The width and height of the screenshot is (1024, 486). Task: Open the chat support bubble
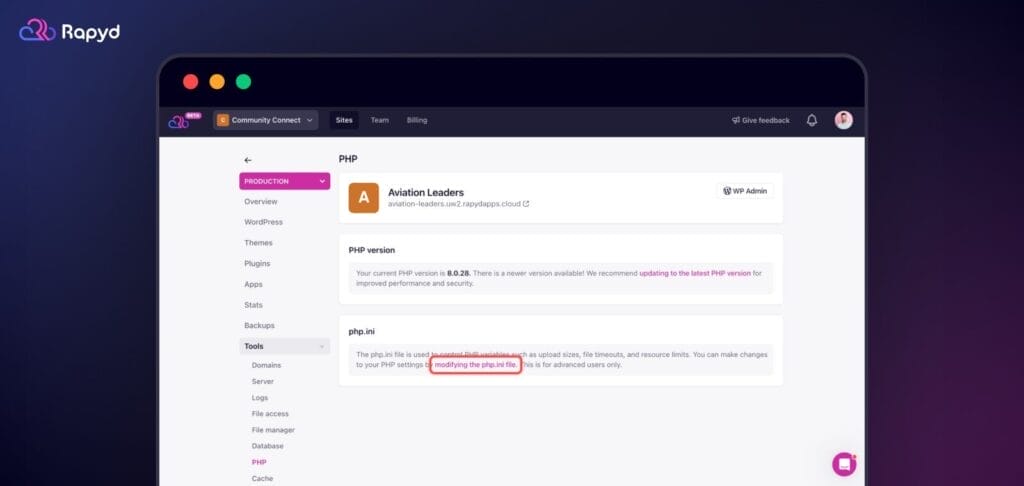point(844,464)
